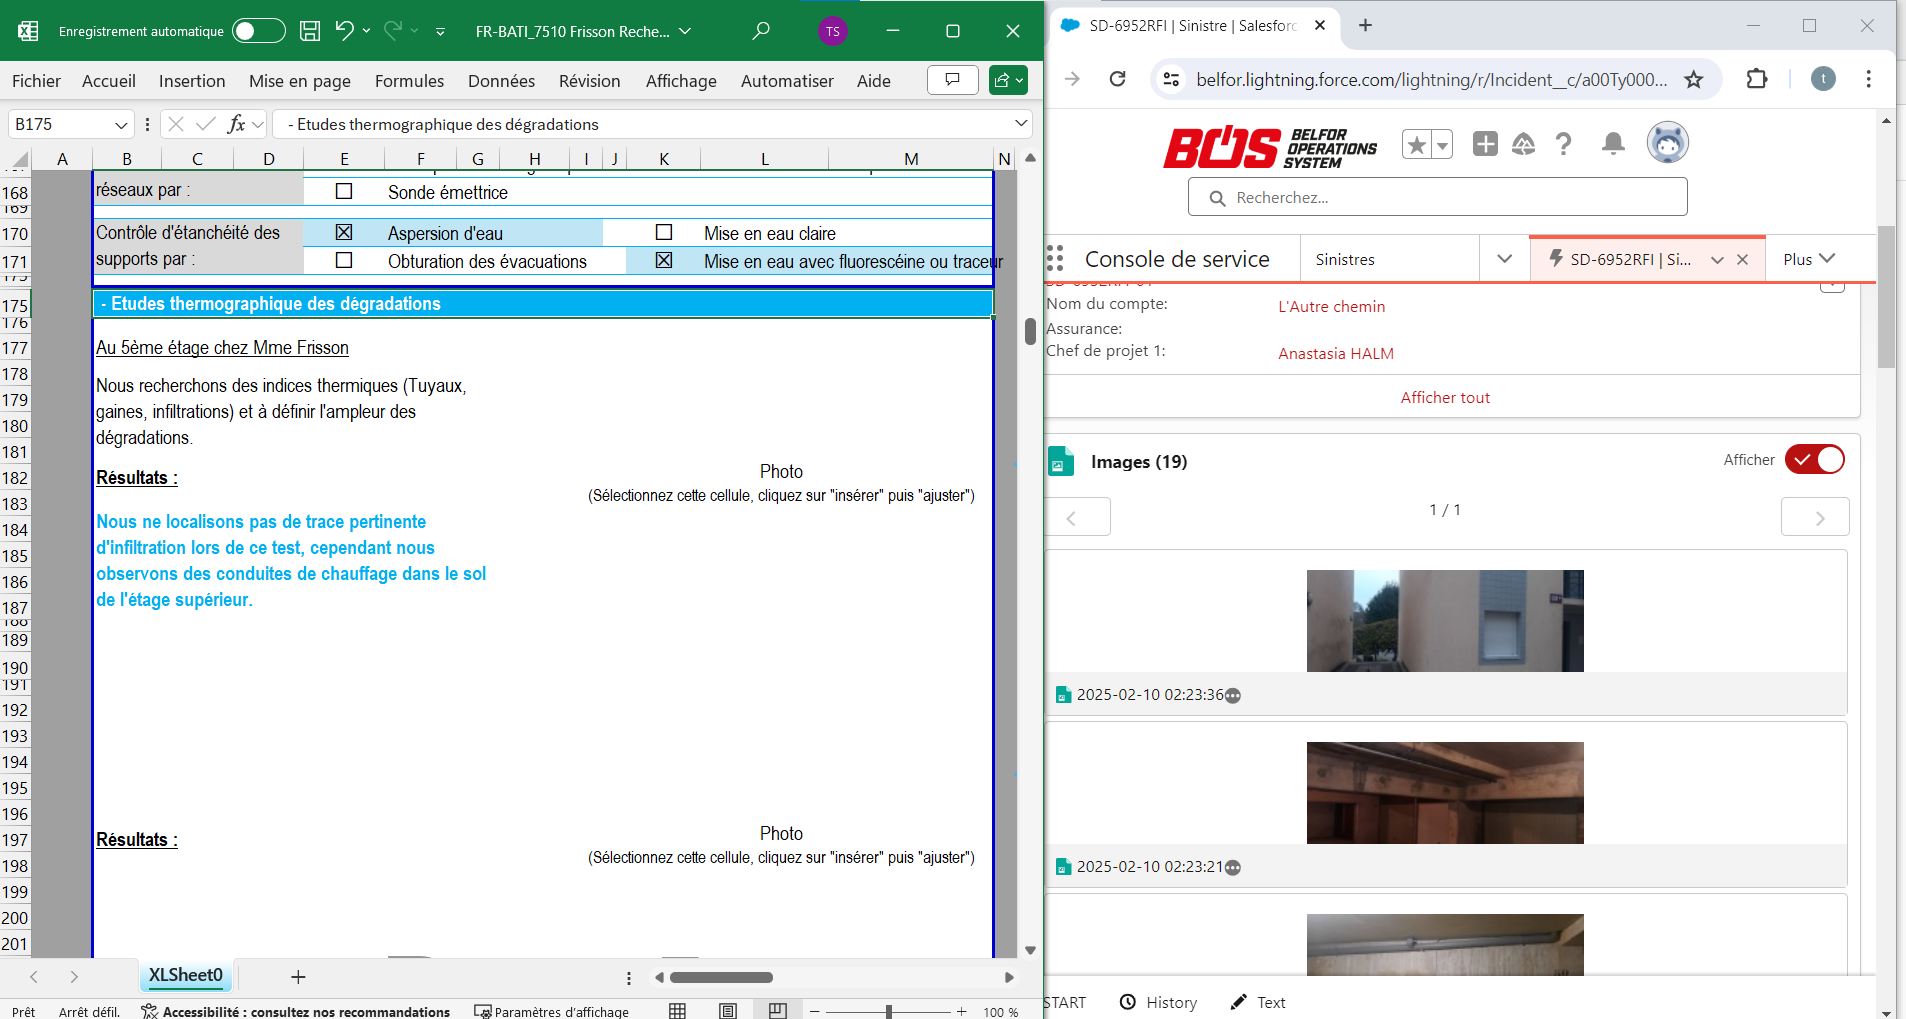This screenshot has height=1019, width=1906.
Task: Open the Formules ribbon tab
Action: 409,81
